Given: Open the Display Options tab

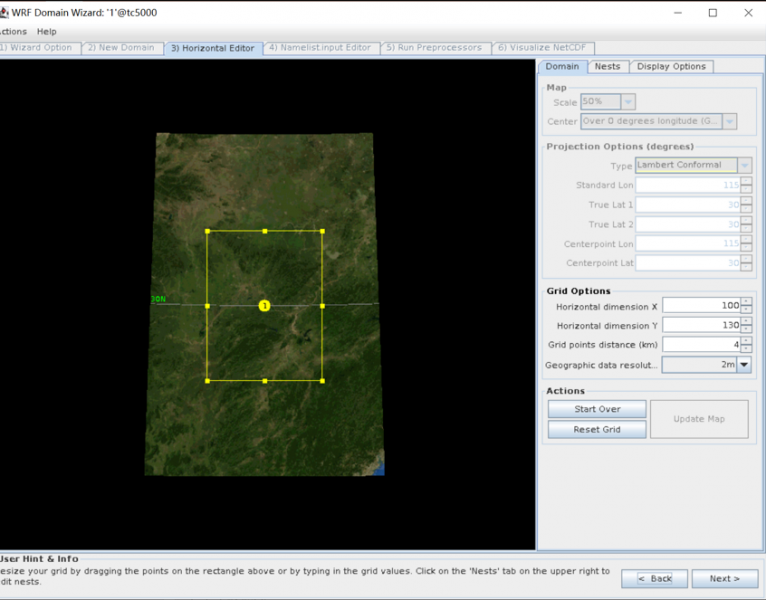Looking at the screenshot, I should [671, 67].
